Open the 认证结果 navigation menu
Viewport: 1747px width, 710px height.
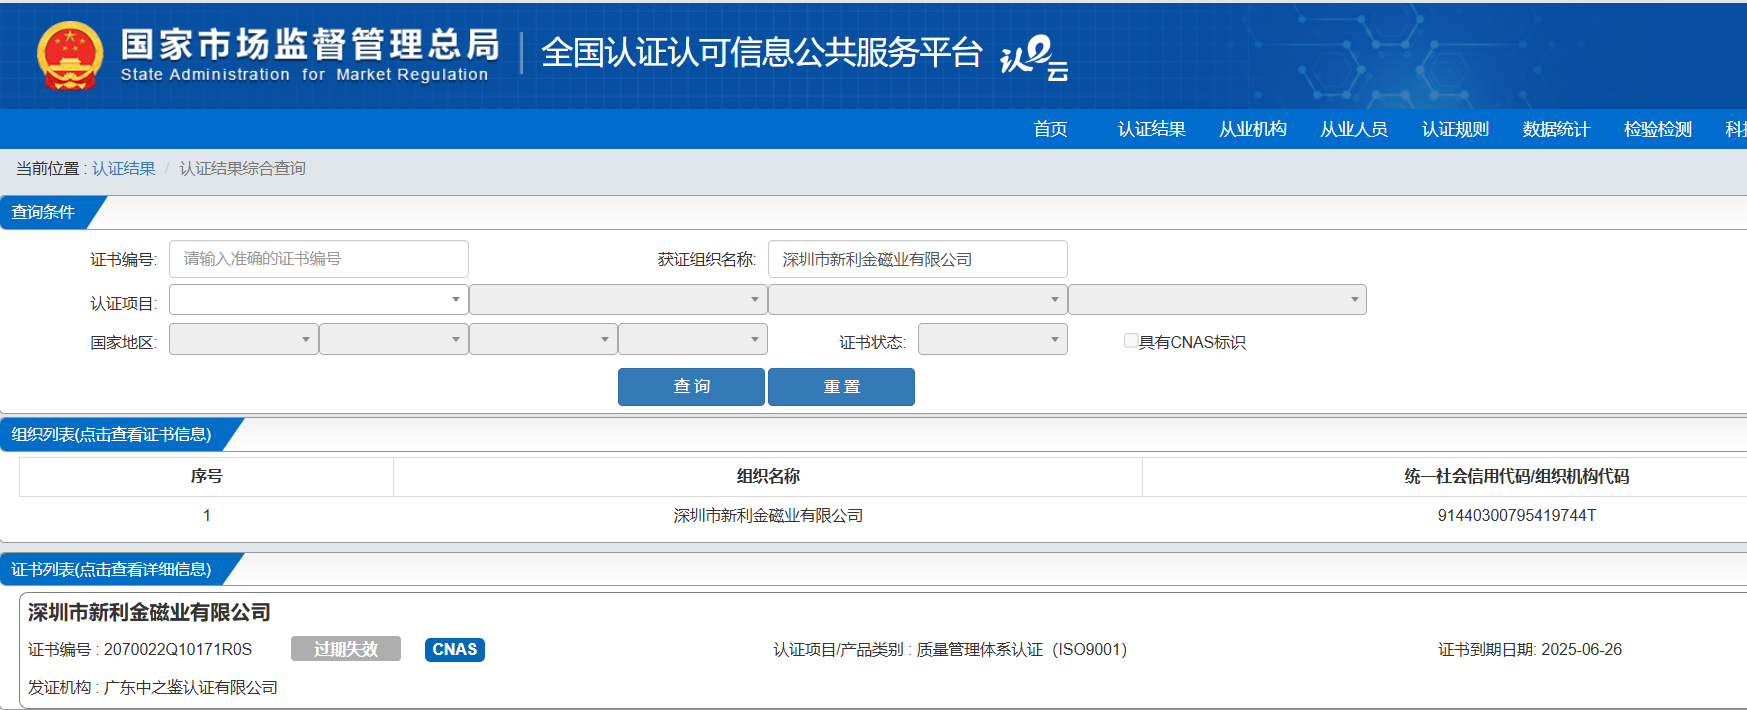(x=1151, y=129)
